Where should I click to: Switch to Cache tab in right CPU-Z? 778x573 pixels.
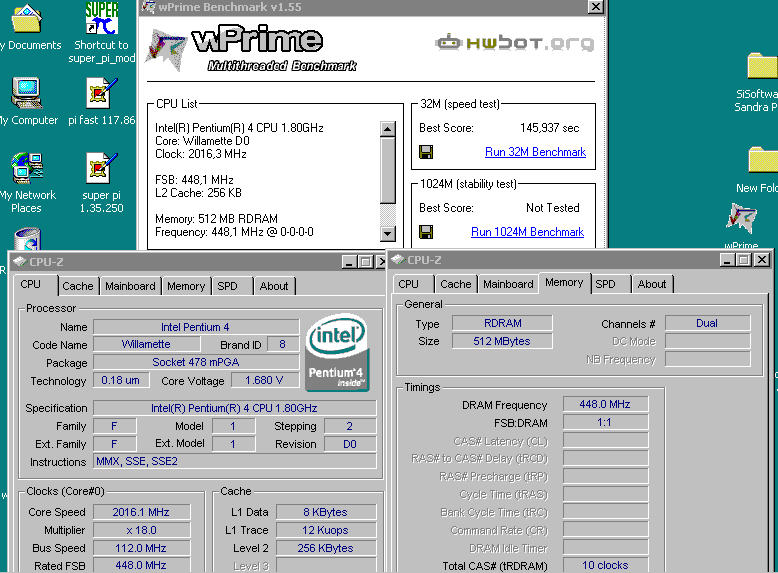pos(455,284)
